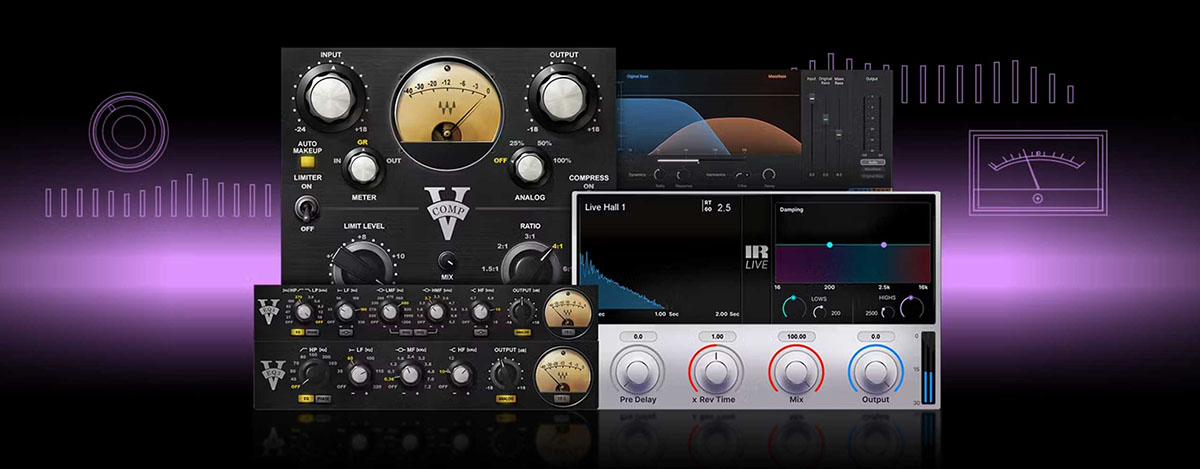Click the V-EQ3 Output knob

(505, 372)
